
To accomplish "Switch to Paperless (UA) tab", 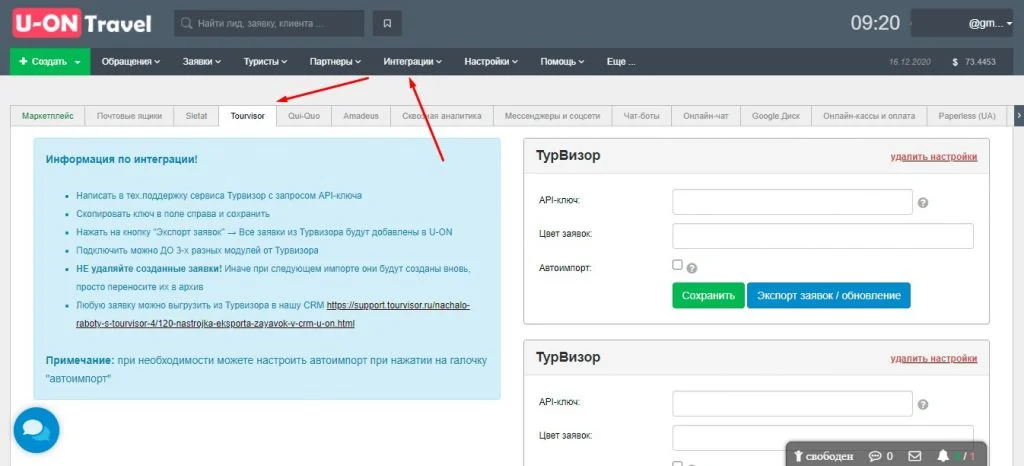I will (x=967, y=116).
